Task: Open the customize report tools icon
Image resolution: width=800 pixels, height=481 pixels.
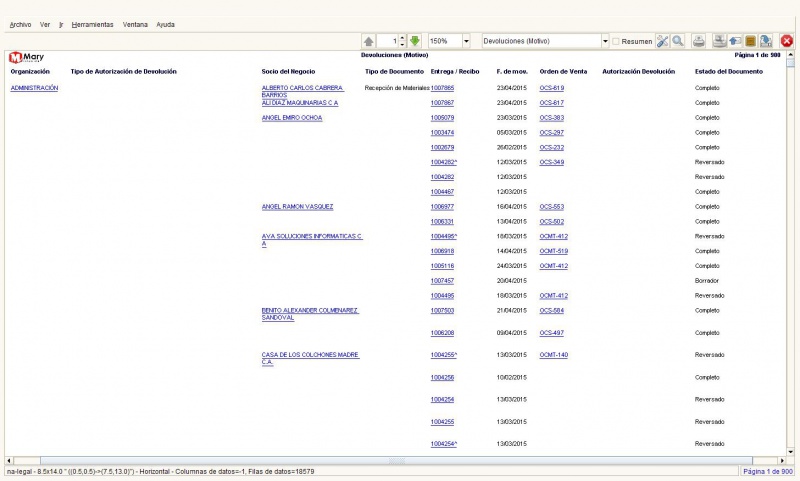Action: click(x=662, y=41)
